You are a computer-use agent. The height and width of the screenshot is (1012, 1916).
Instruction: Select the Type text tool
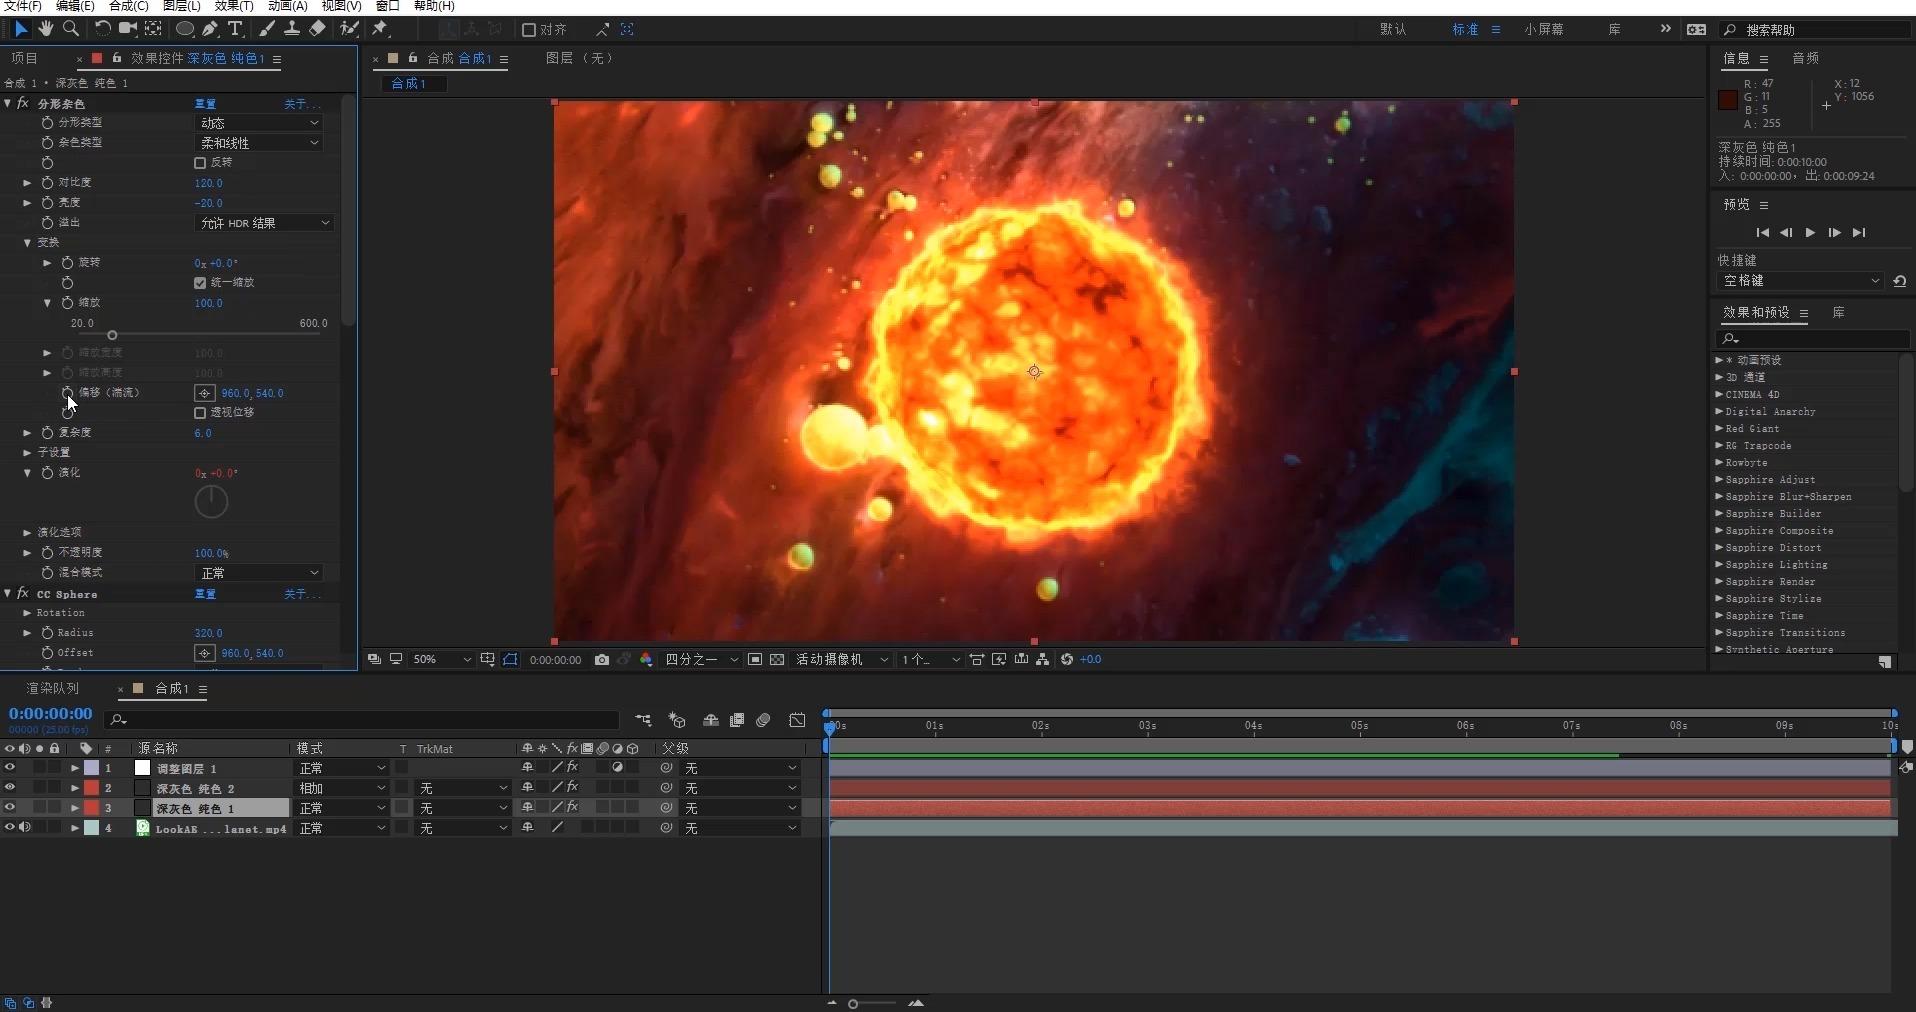pos(235,29)
